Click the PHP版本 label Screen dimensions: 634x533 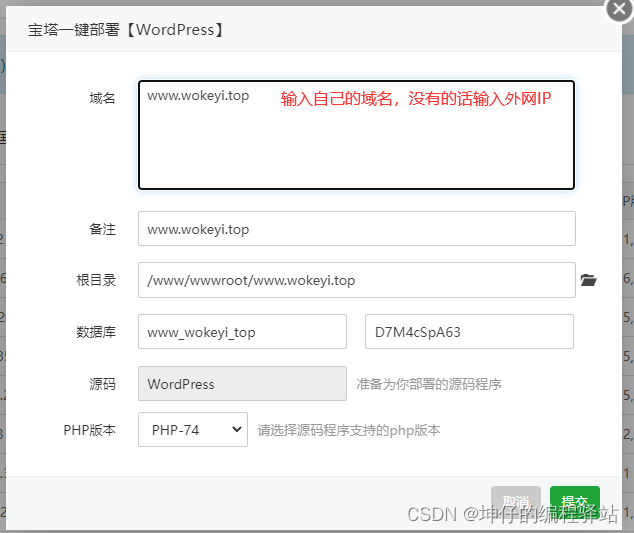click(x=89, y=430)
